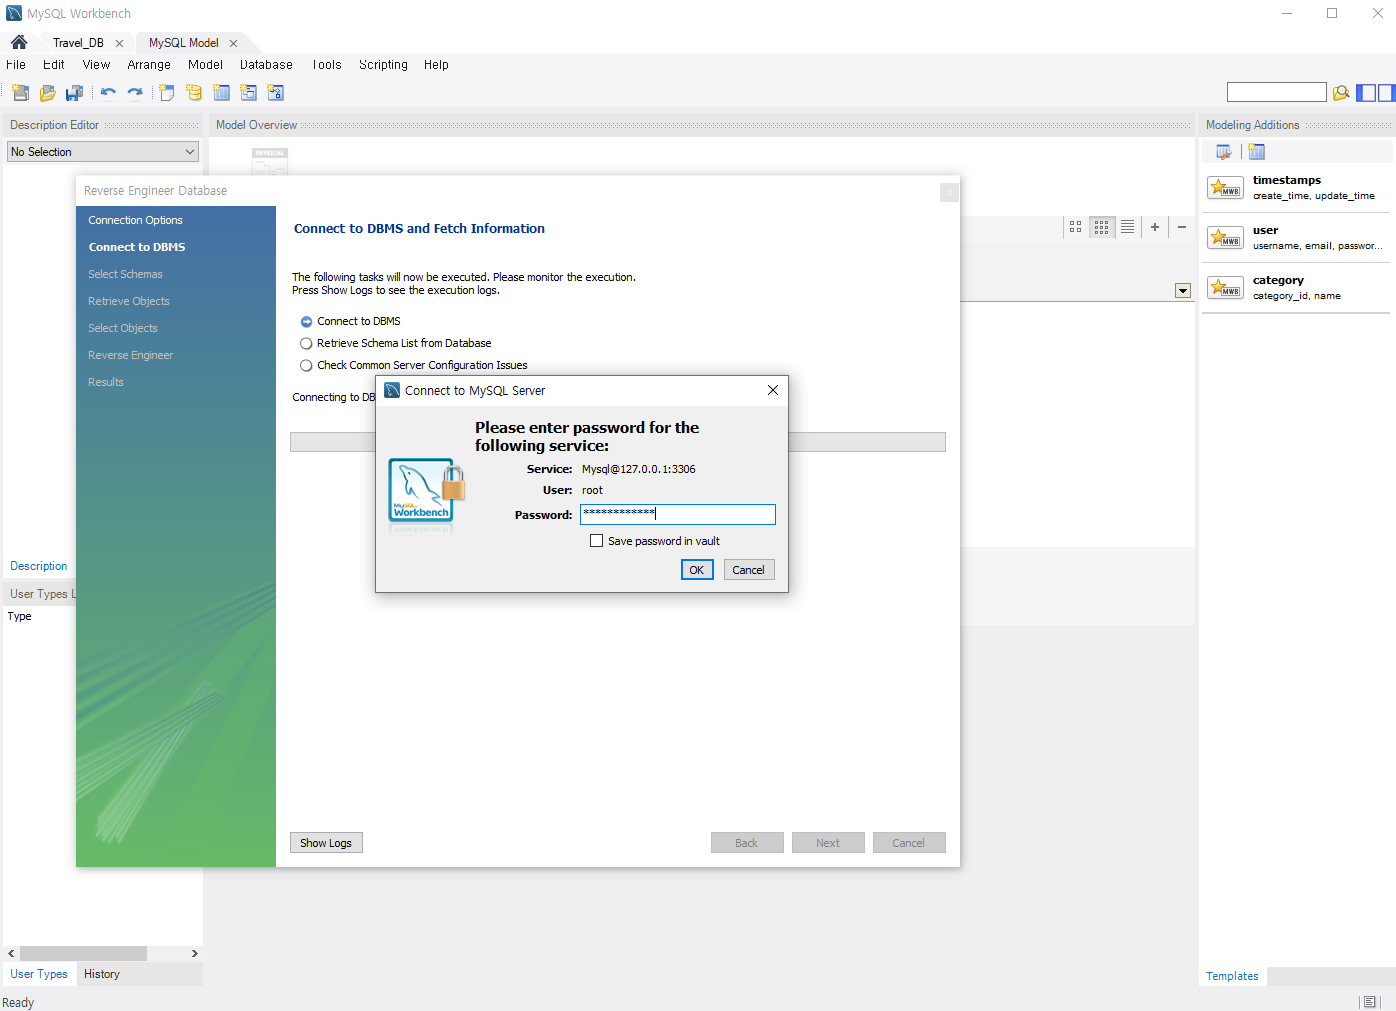This screenshot has height=1011, width=1396.
Task: Click the new table template icon
Action: 1257,152
